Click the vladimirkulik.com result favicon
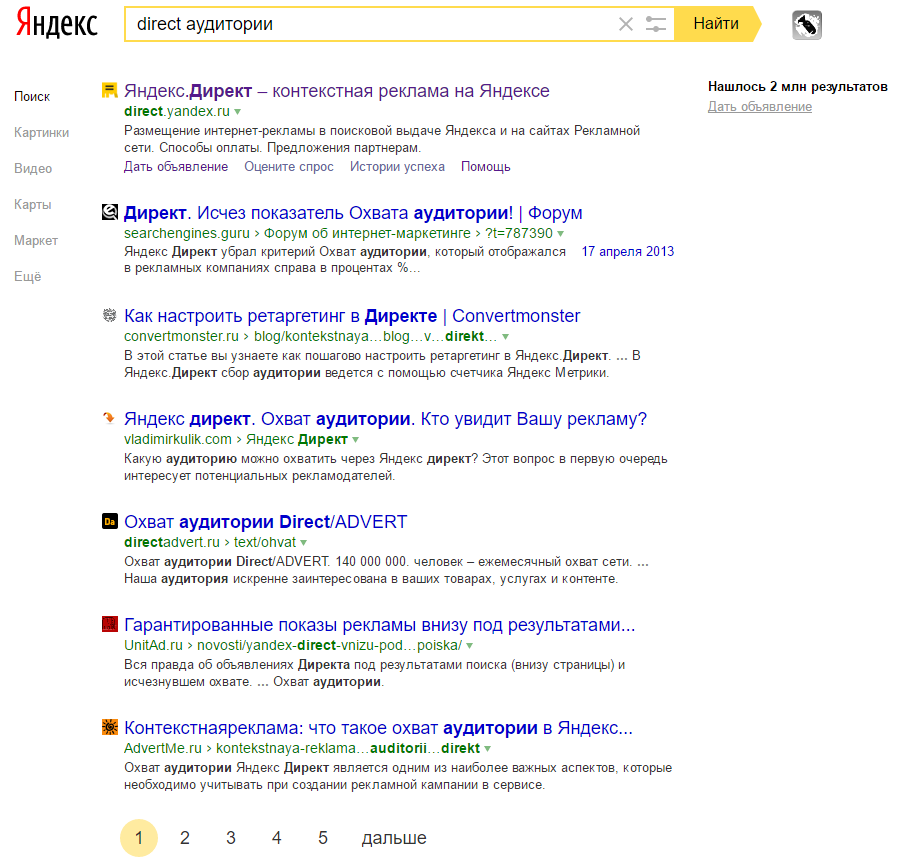Screen dimensions: 897x859 109,418
